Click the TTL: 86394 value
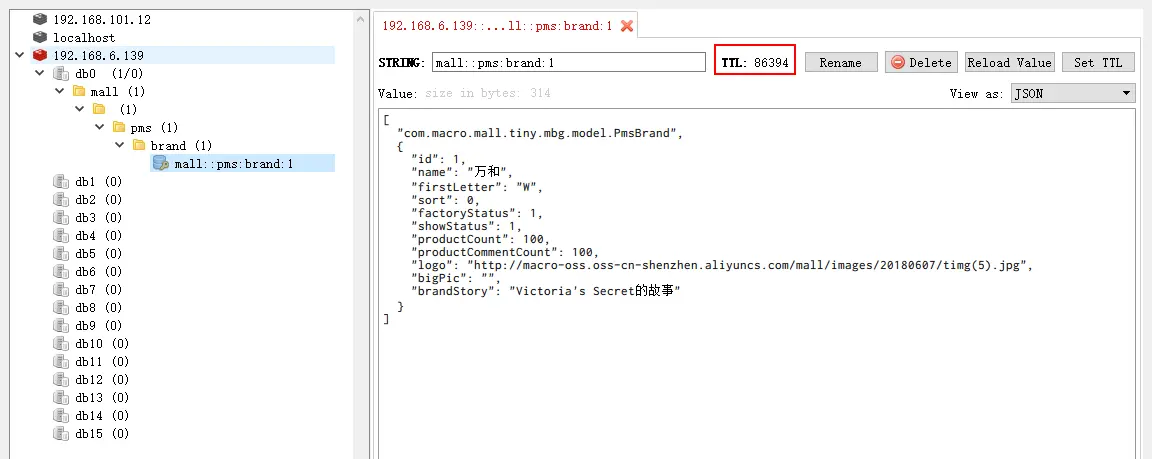Screen dimensions: 1152x459 [755, 62]
